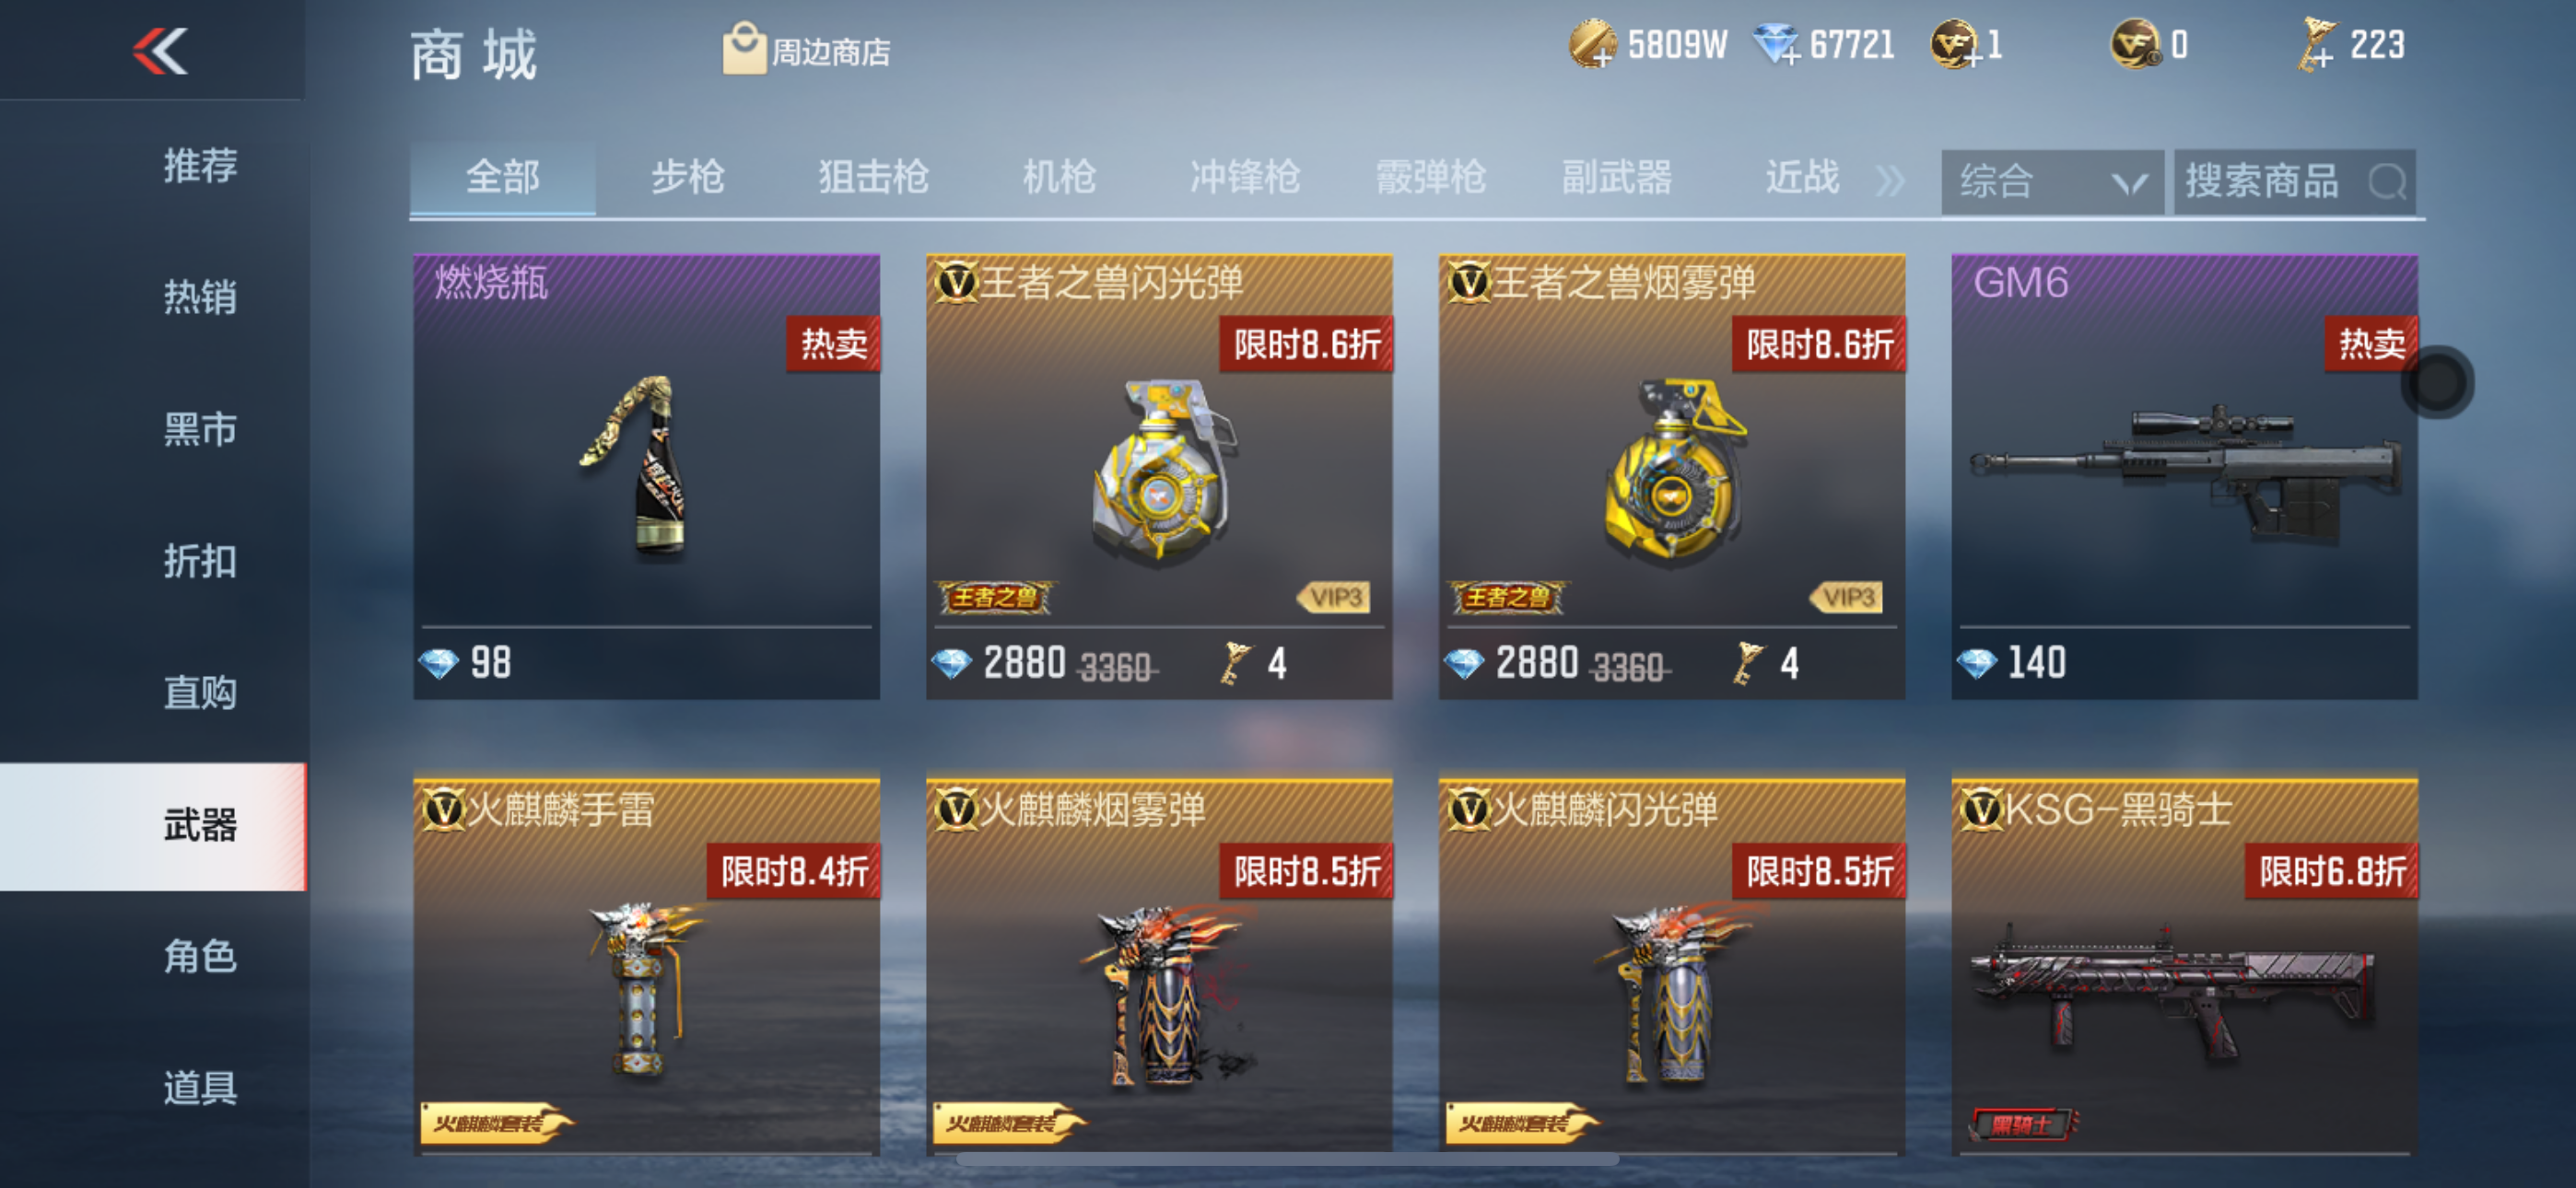Screen dimensions: 2576x1188
Task: Tap the floating dark circle assist button
Action: click(x=2437, y=382)
